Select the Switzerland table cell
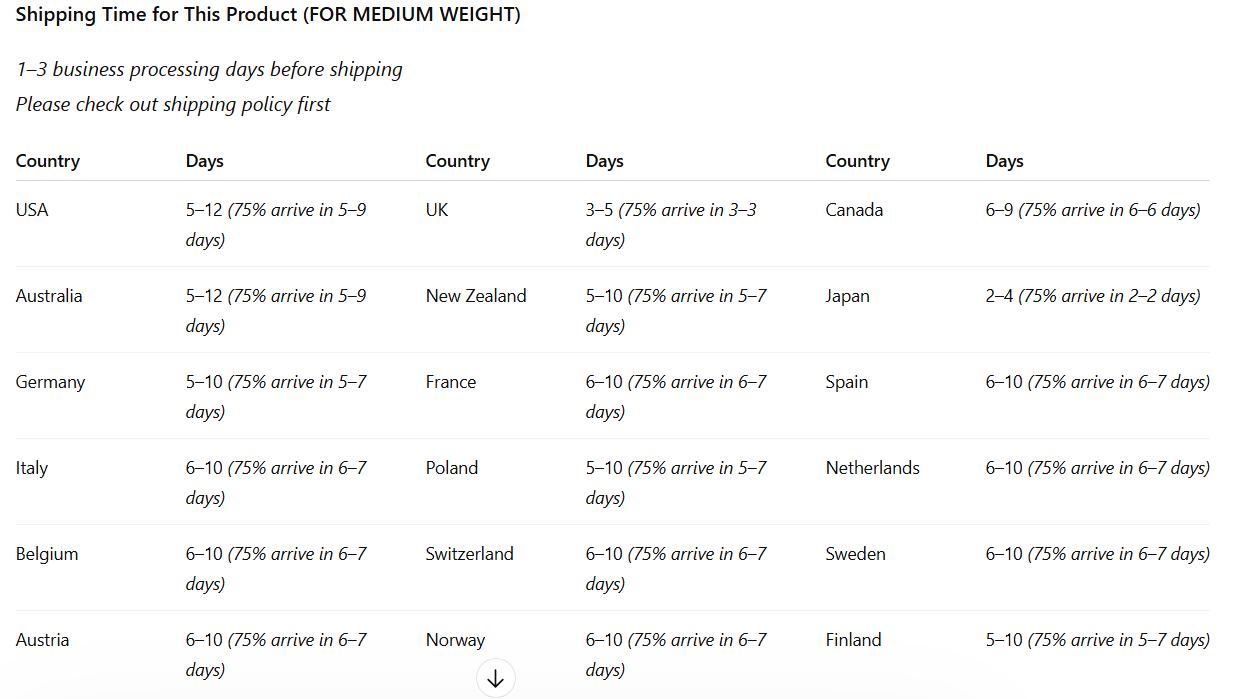This screenshot has width=1243, height=699. point(469,554)
